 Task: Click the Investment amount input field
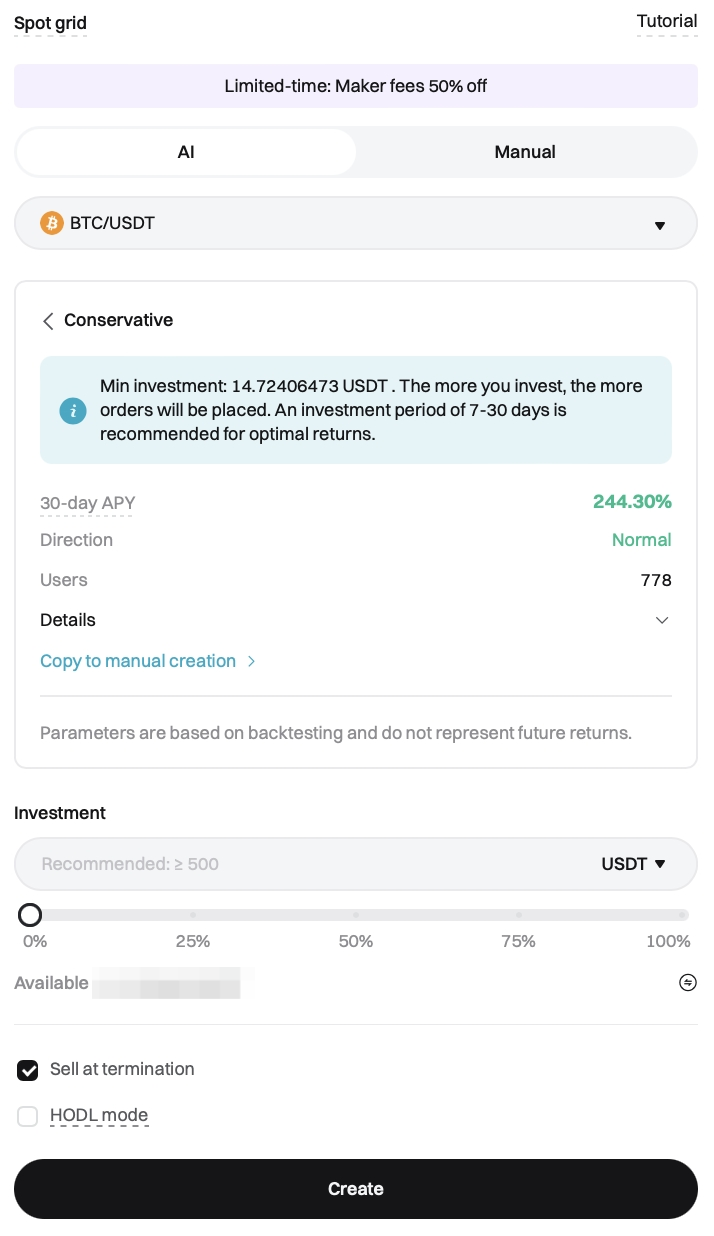tap(300, 864)
